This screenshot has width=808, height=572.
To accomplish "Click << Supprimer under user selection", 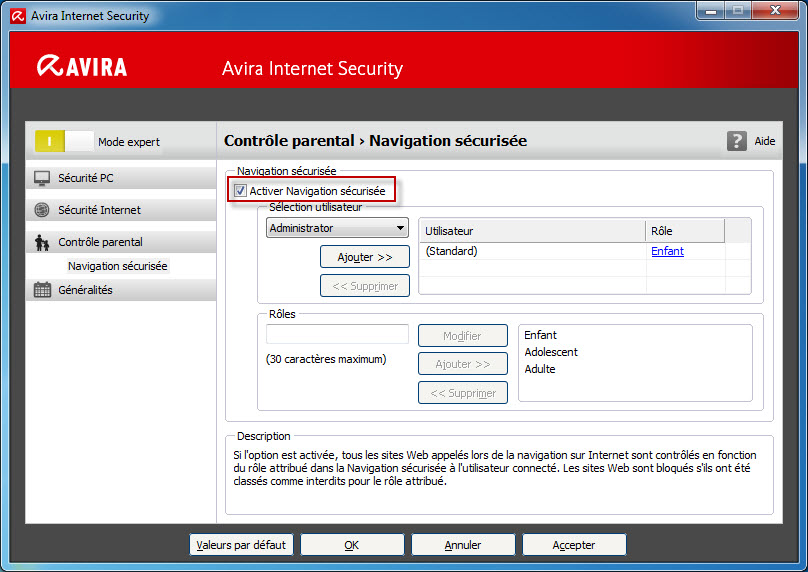I will (x=365, y=286).
